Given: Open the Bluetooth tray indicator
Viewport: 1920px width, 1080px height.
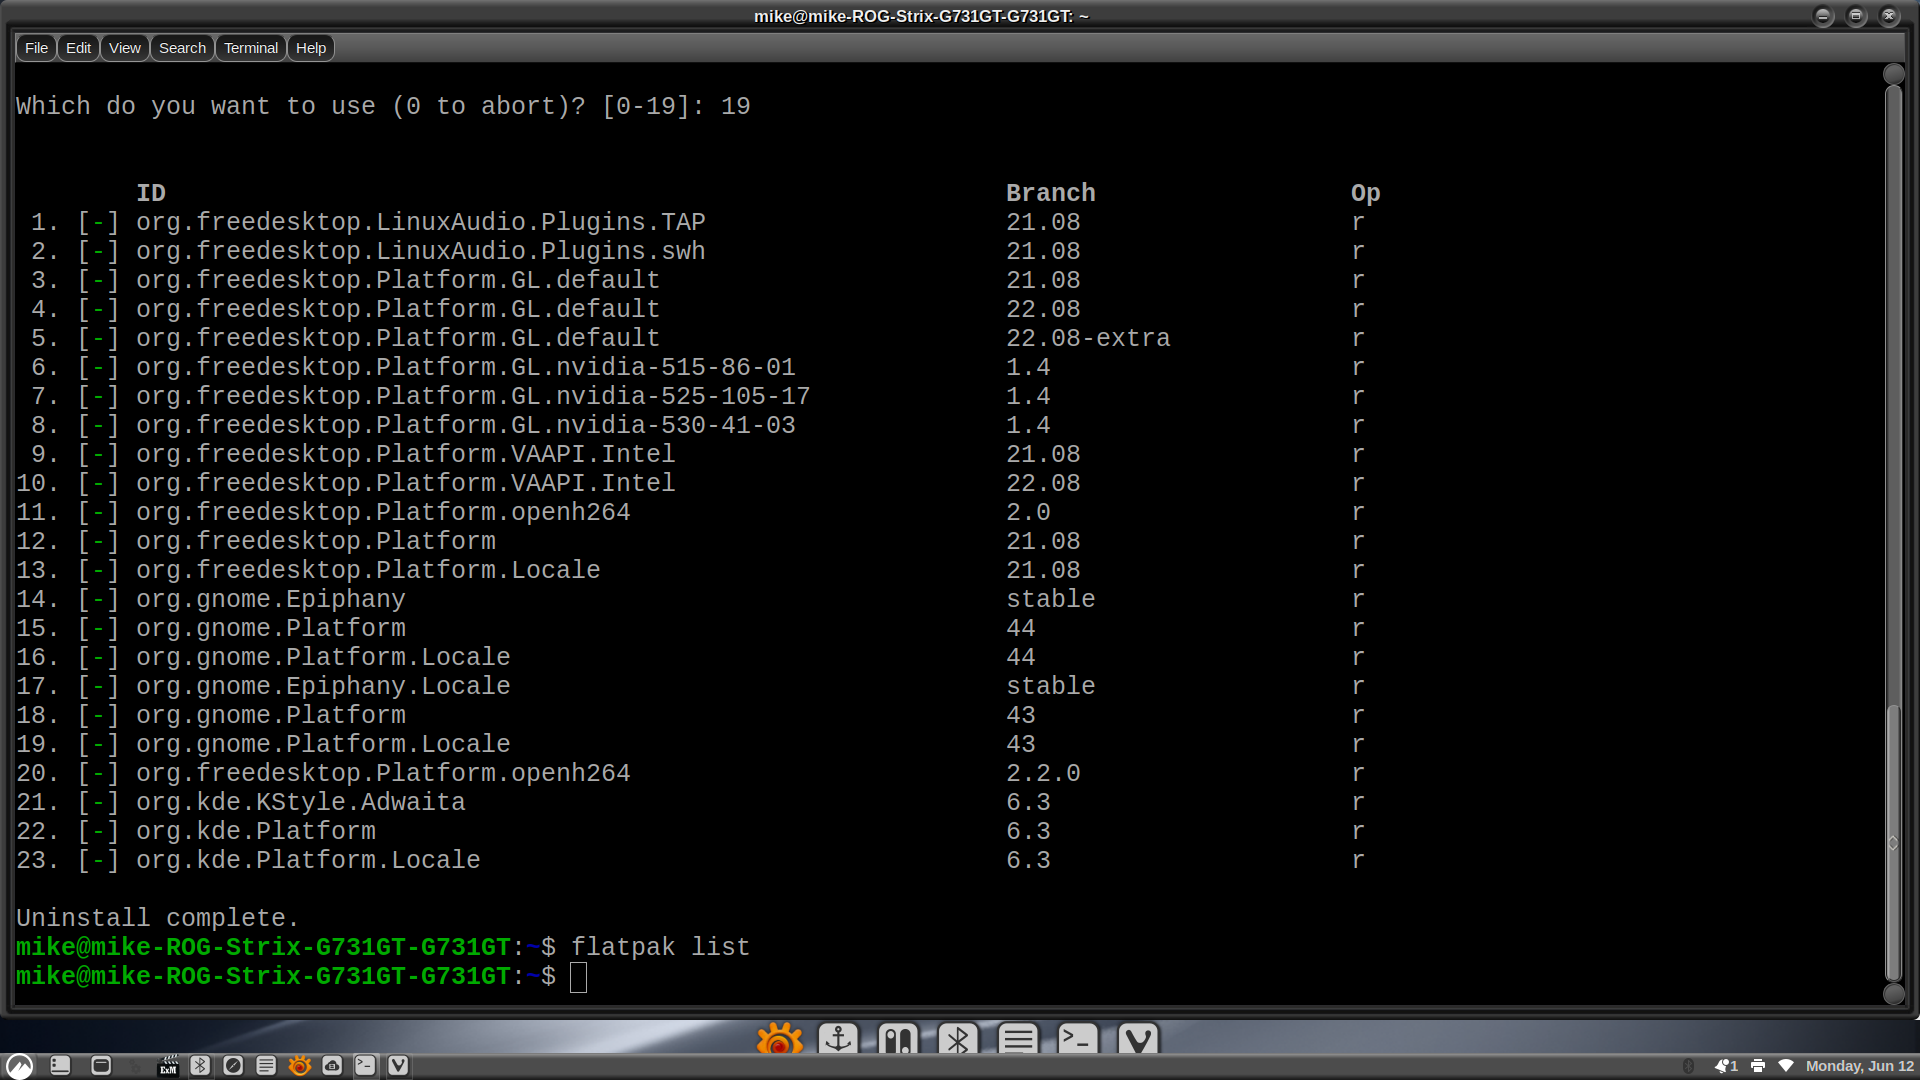Looking at the screenshot, I should tap(1688, 1066).
